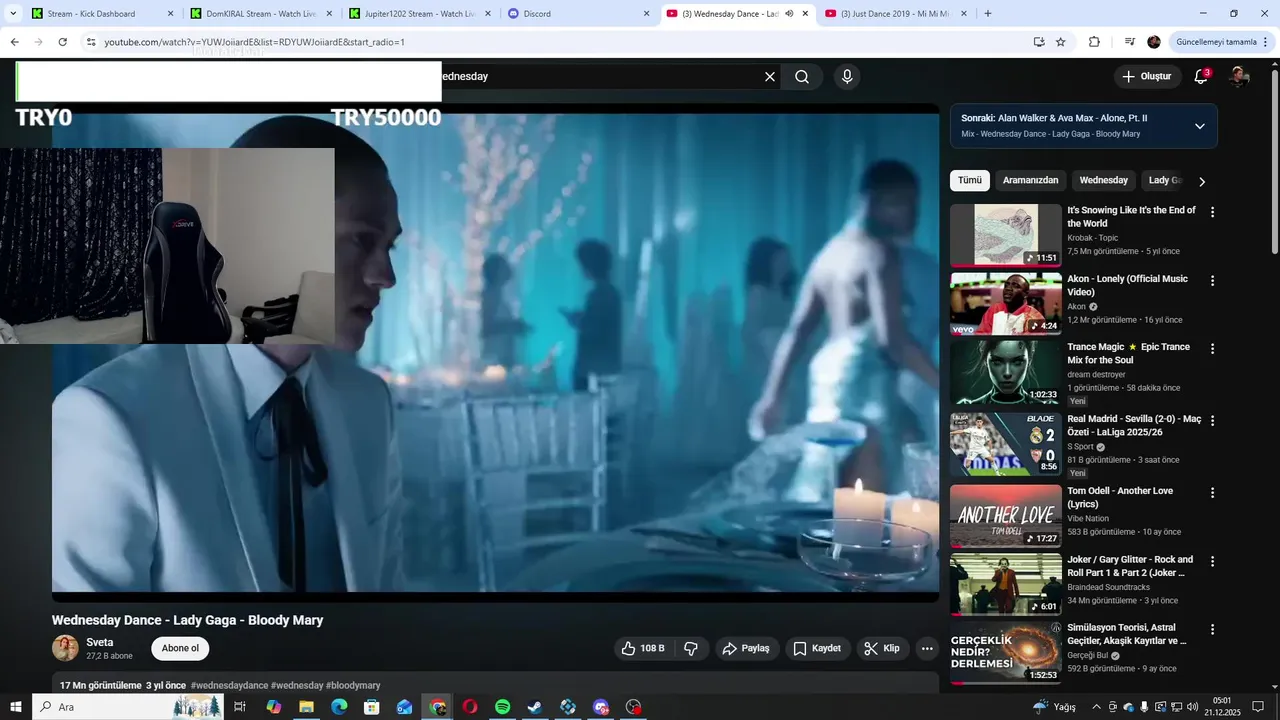
Task: Click the install app icon in address bar
Action: click(x=1039, y=42)
